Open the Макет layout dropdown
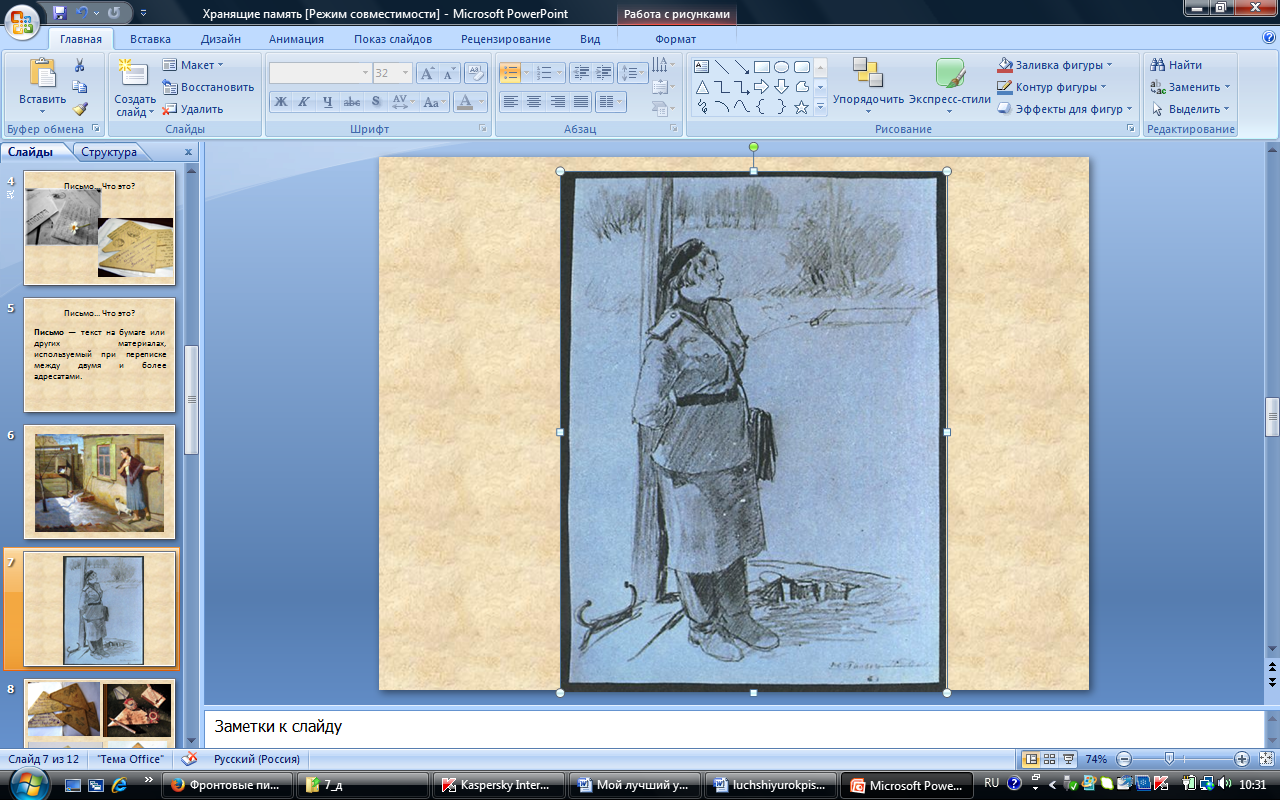Image resolution: width=1280 pixels, height=800 pixels. (194, 65)
